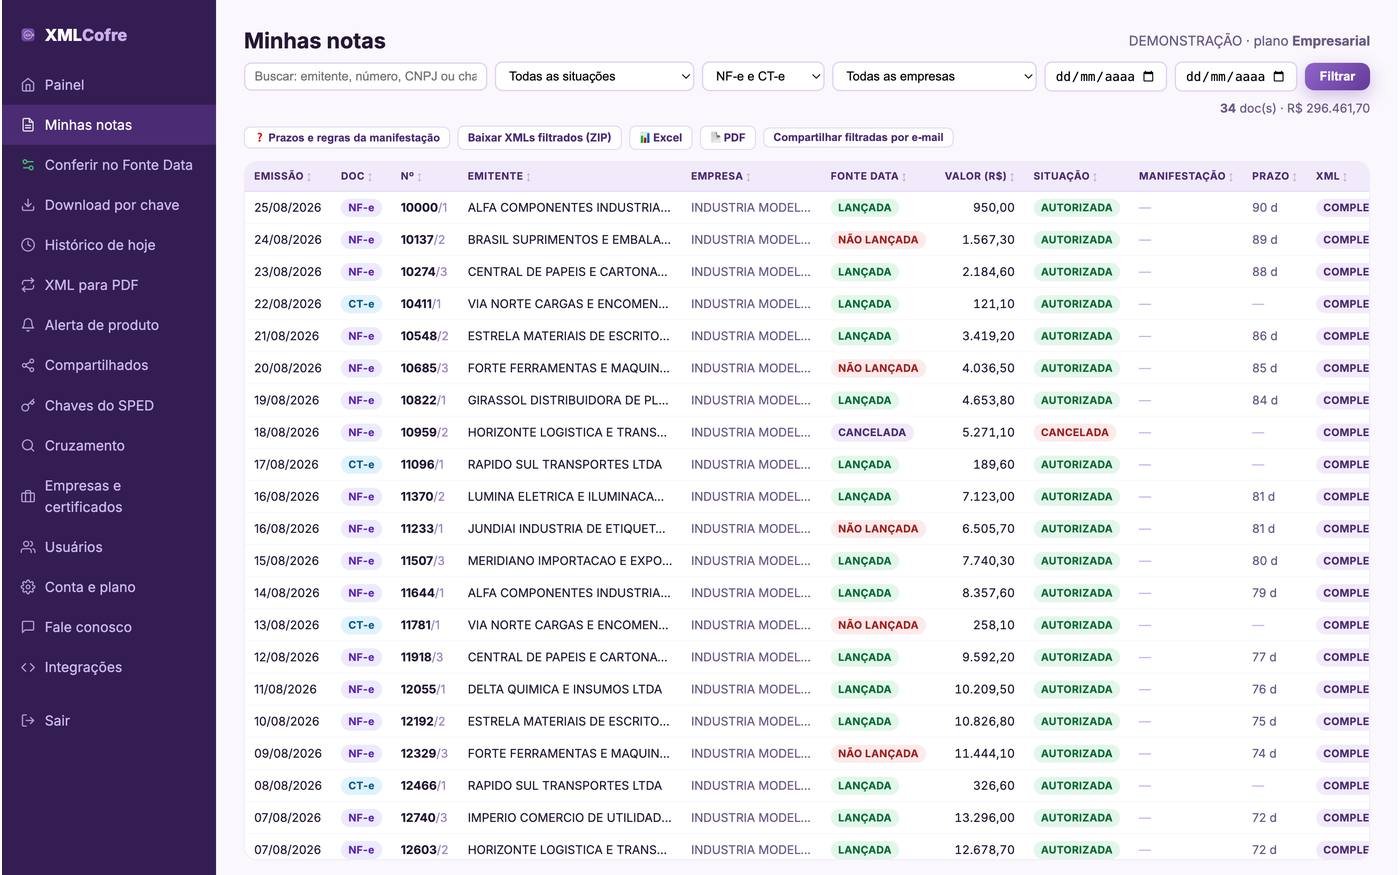Open Prazos e regras da manifestação
1400x875 pixels.
[x=347, y=138]
